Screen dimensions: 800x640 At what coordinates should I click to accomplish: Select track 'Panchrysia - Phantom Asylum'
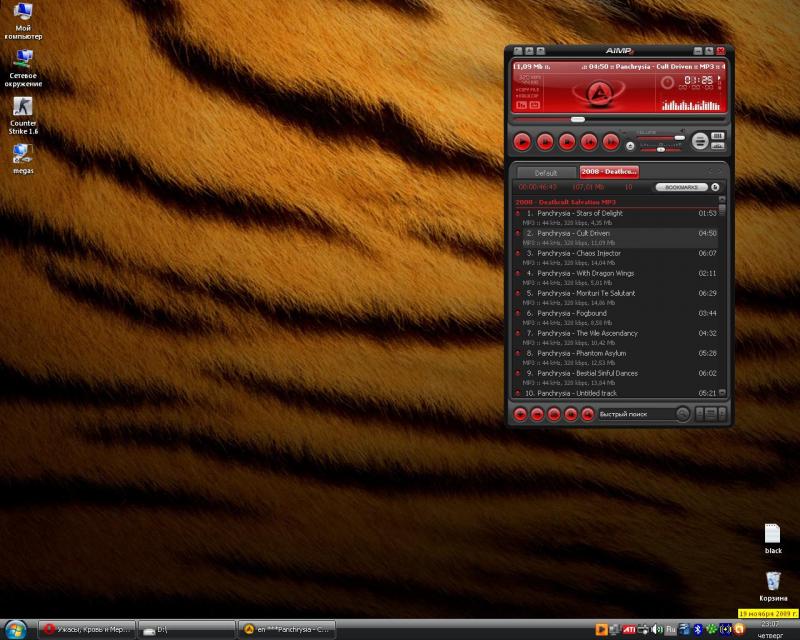tap(616, 357)
